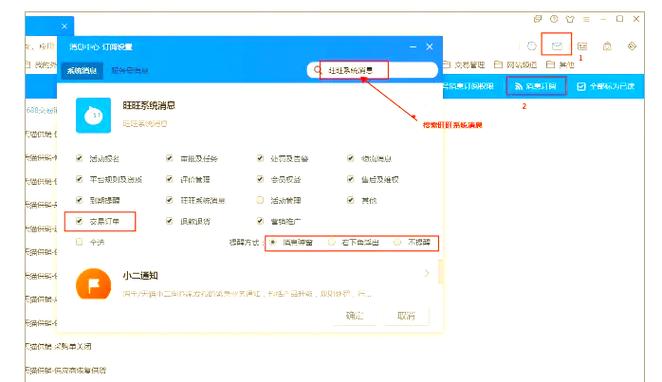Open the calendar-style icon beside the envelope

[582, 46]
